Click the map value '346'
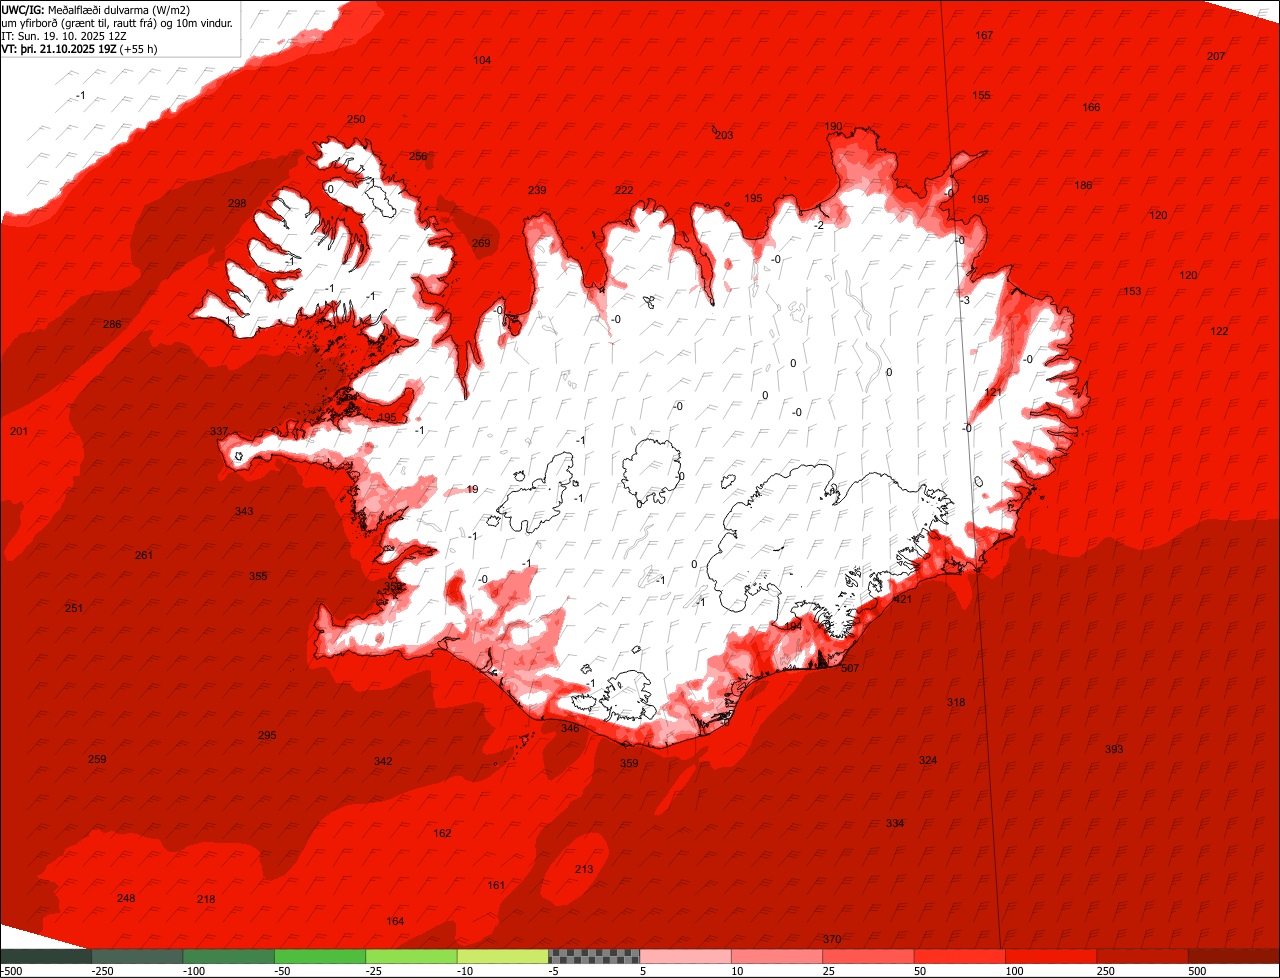Viewport: 1280px width, 978px height. tap(570, 728)
